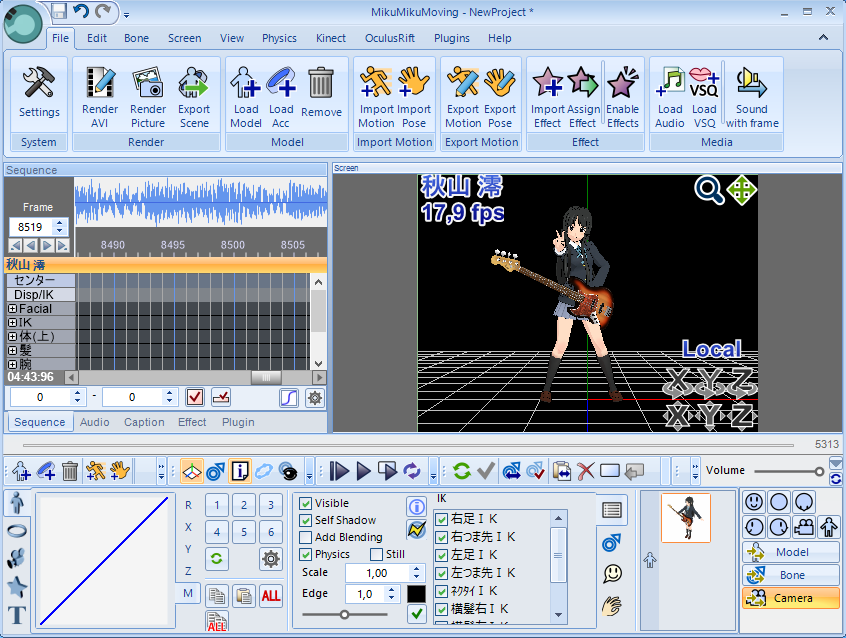Image resolution: width=846 pixels, height=638 pixels.
Task: Click Import Pose icon
Action: click(414, 82)
